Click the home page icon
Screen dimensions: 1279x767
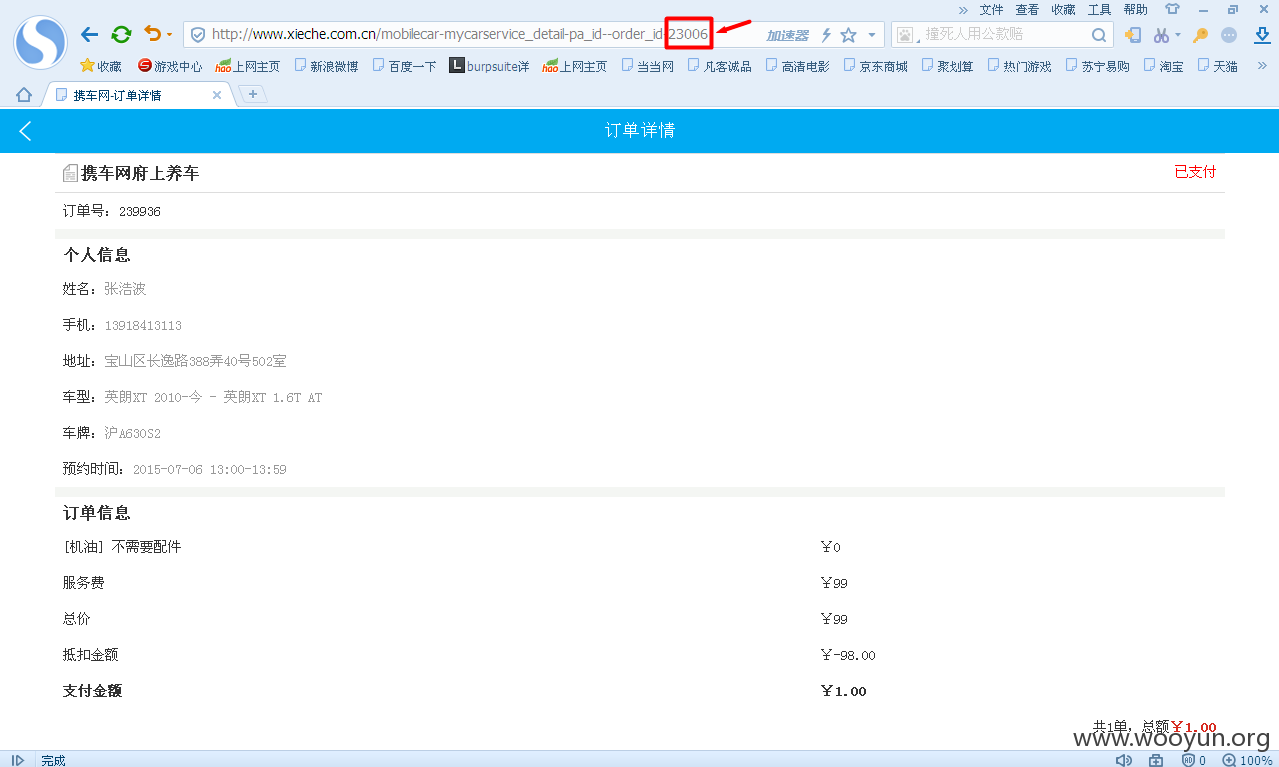24,95
